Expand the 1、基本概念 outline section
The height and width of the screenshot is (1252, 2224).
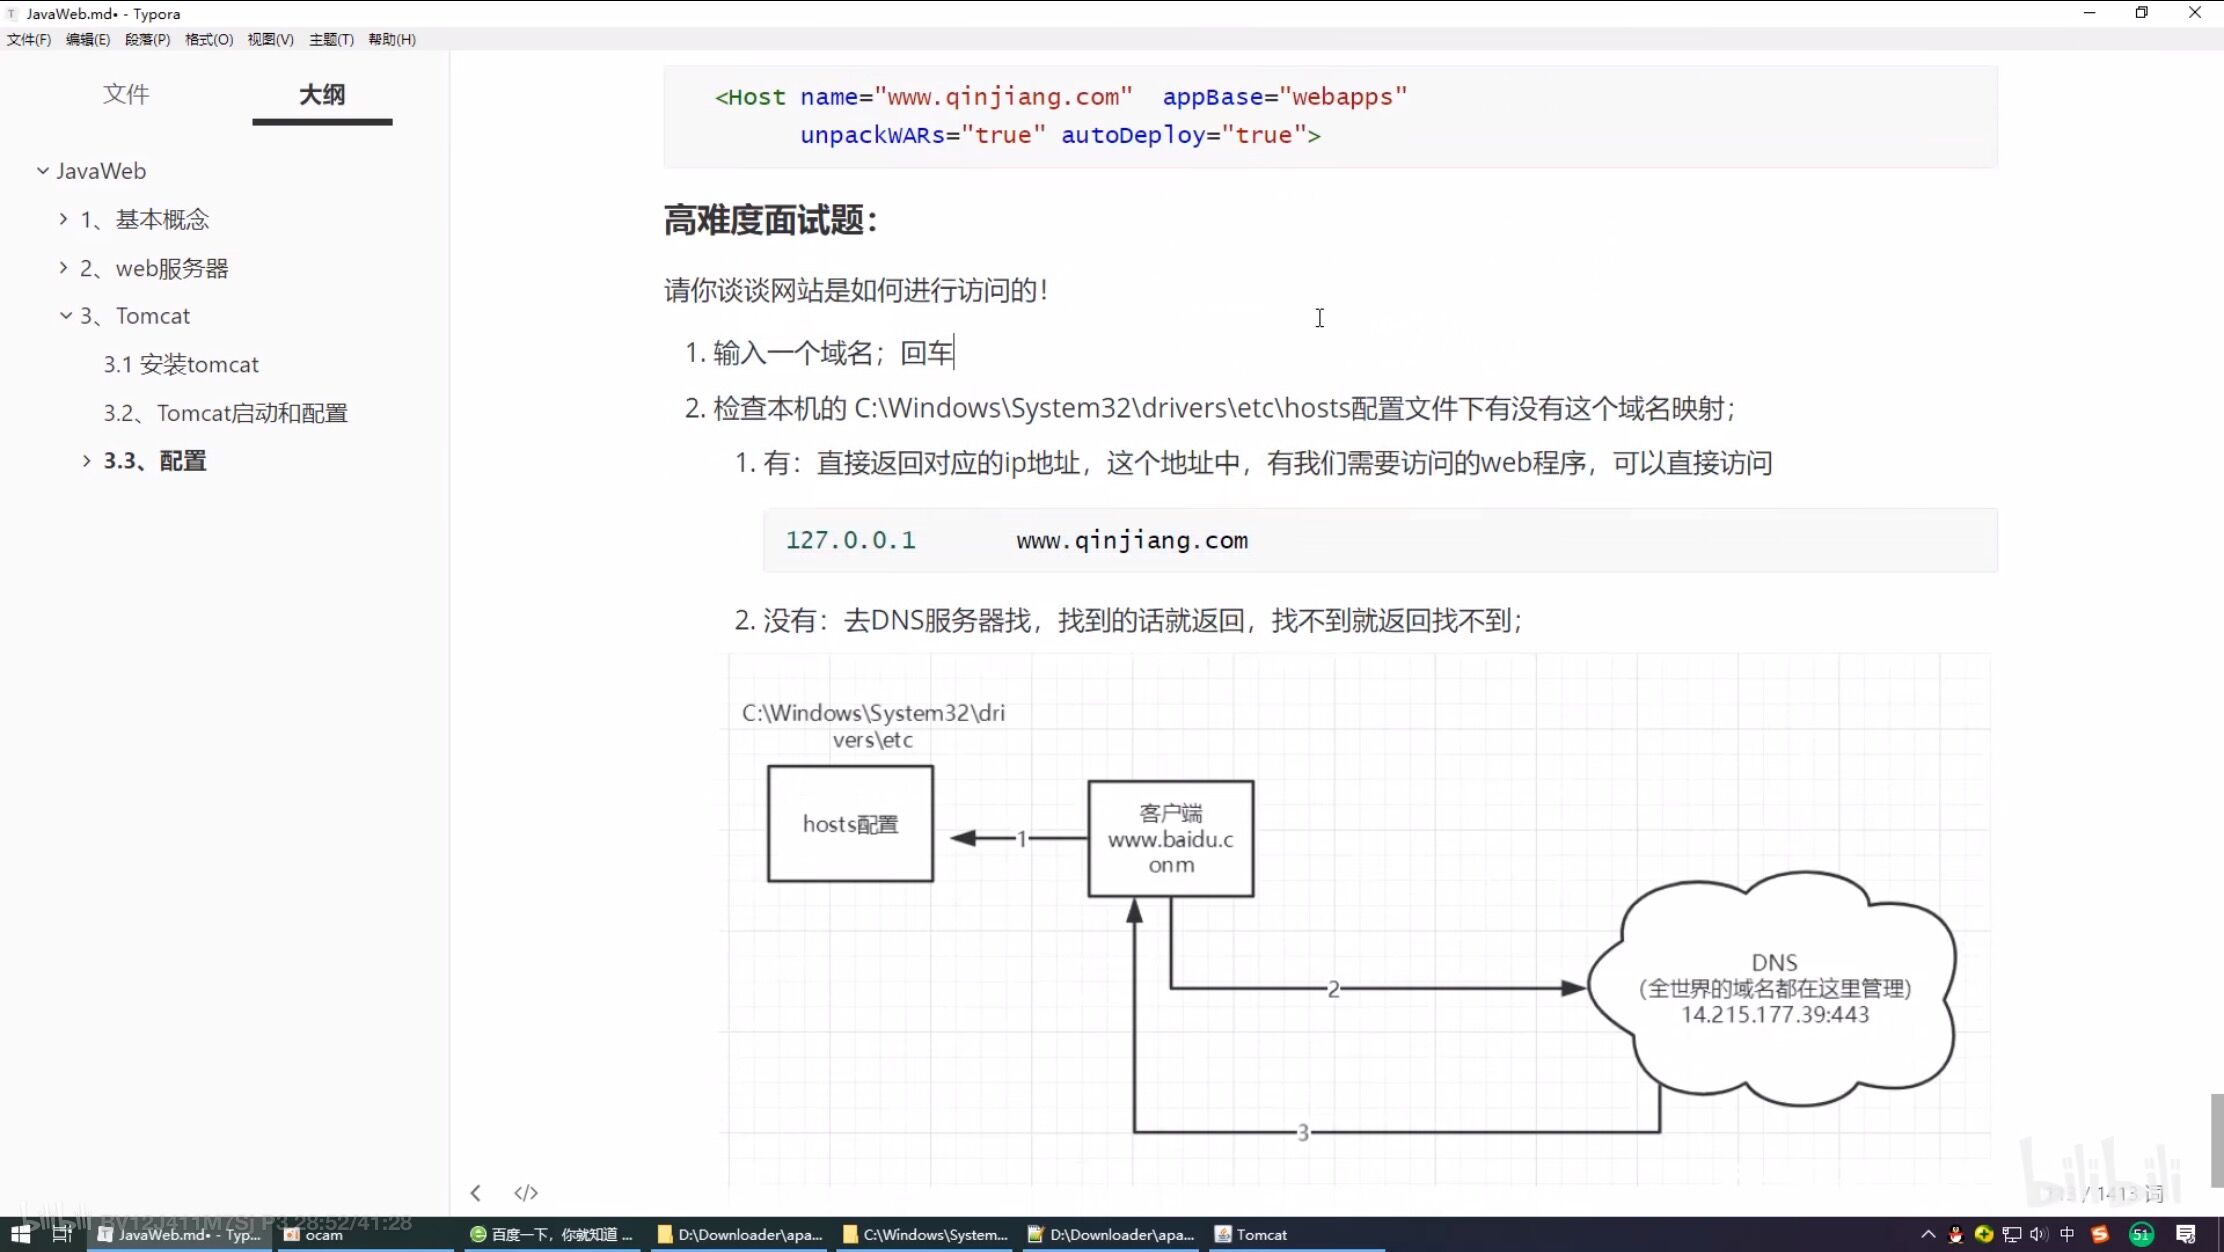[64, 219]
